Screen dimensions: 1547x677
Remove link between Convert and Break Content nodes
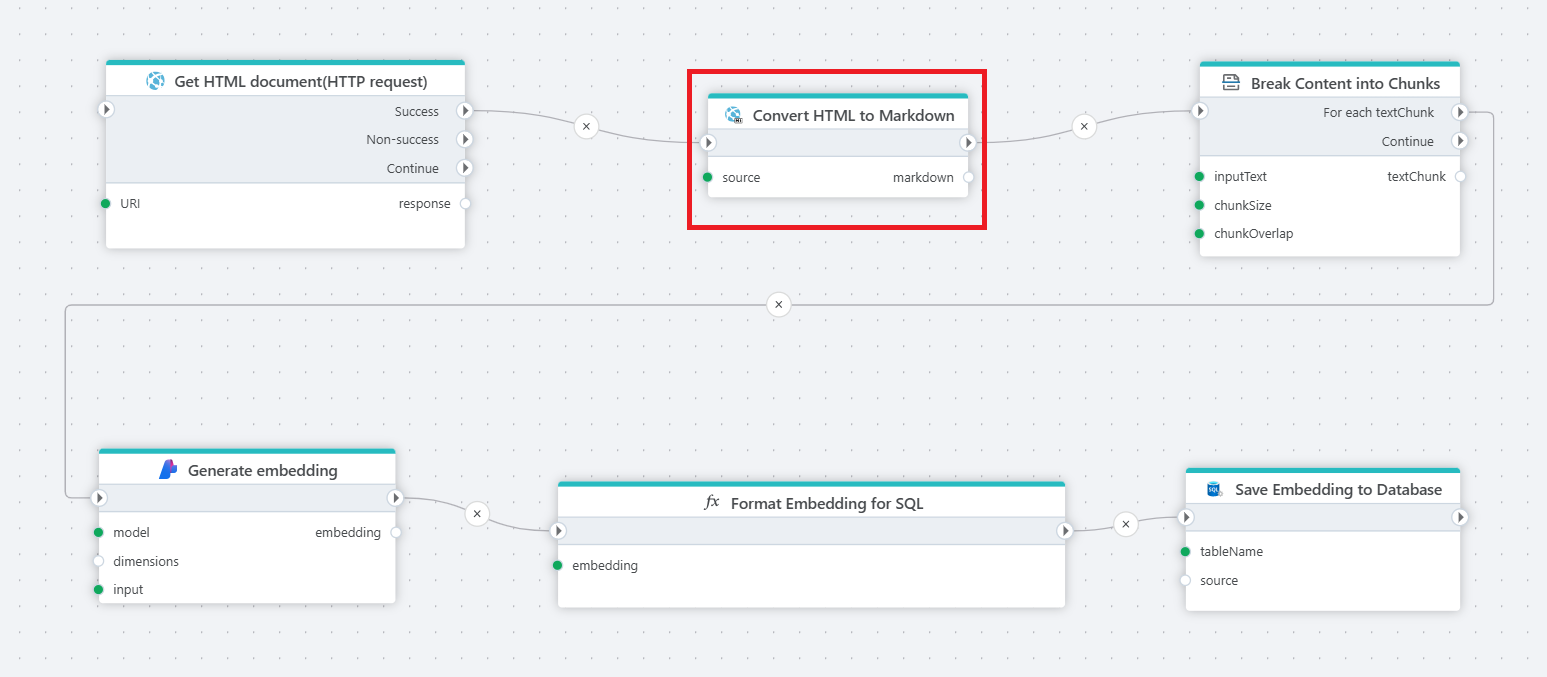[x=1084, y=127]
